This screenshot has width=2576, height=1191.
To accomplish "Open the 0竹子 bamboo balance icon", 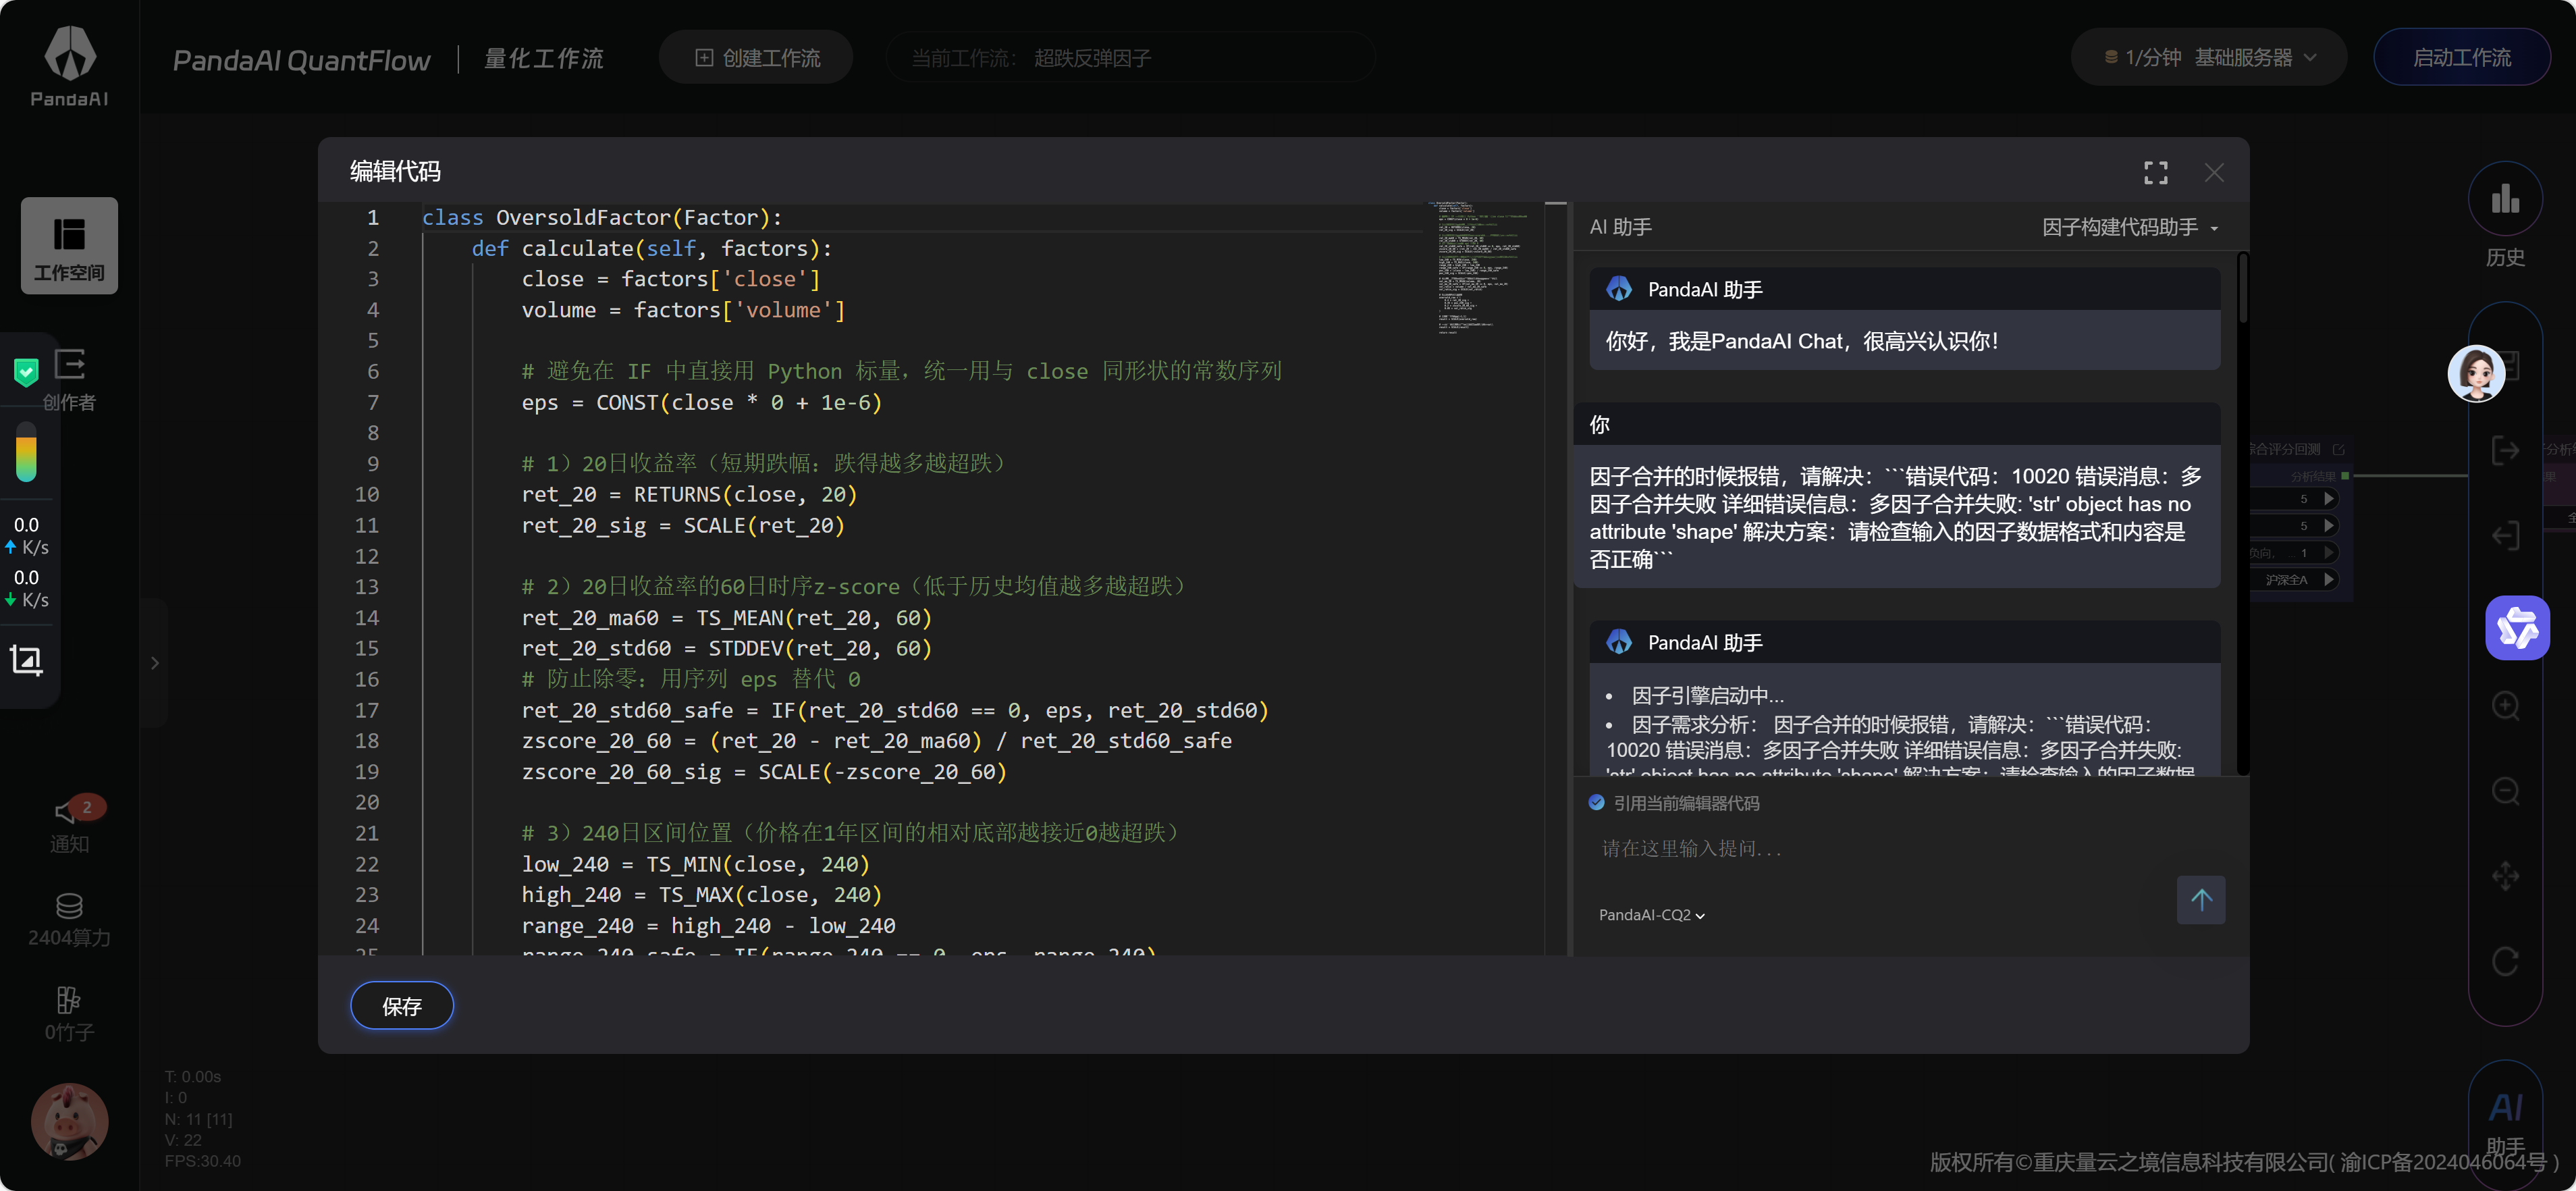I will click(69, 1014).
